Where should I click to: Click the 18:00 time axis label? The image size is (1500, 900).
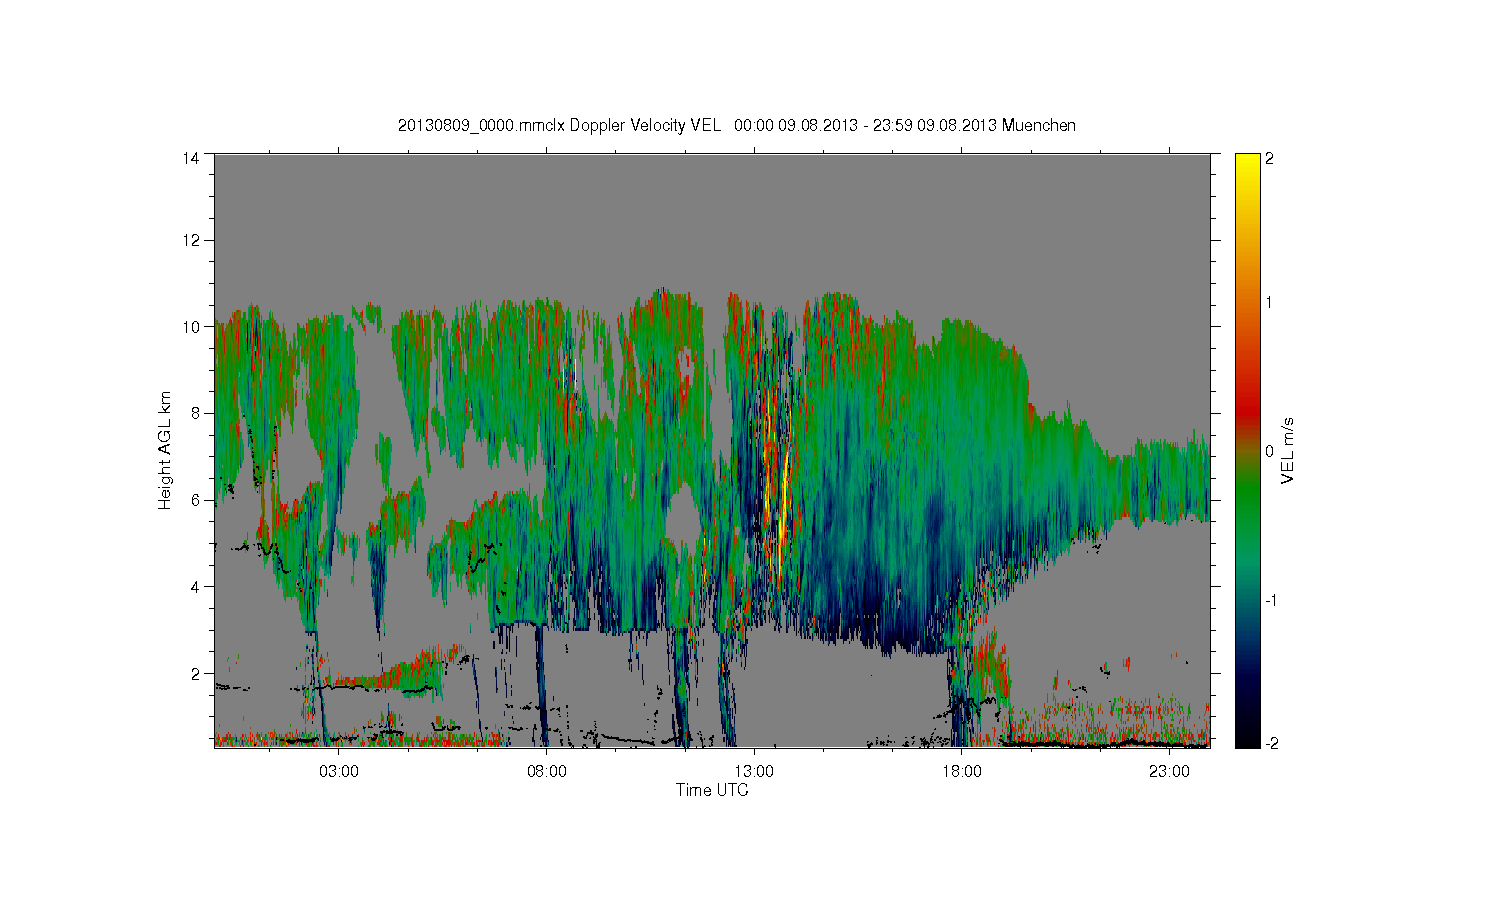[962, 771]
